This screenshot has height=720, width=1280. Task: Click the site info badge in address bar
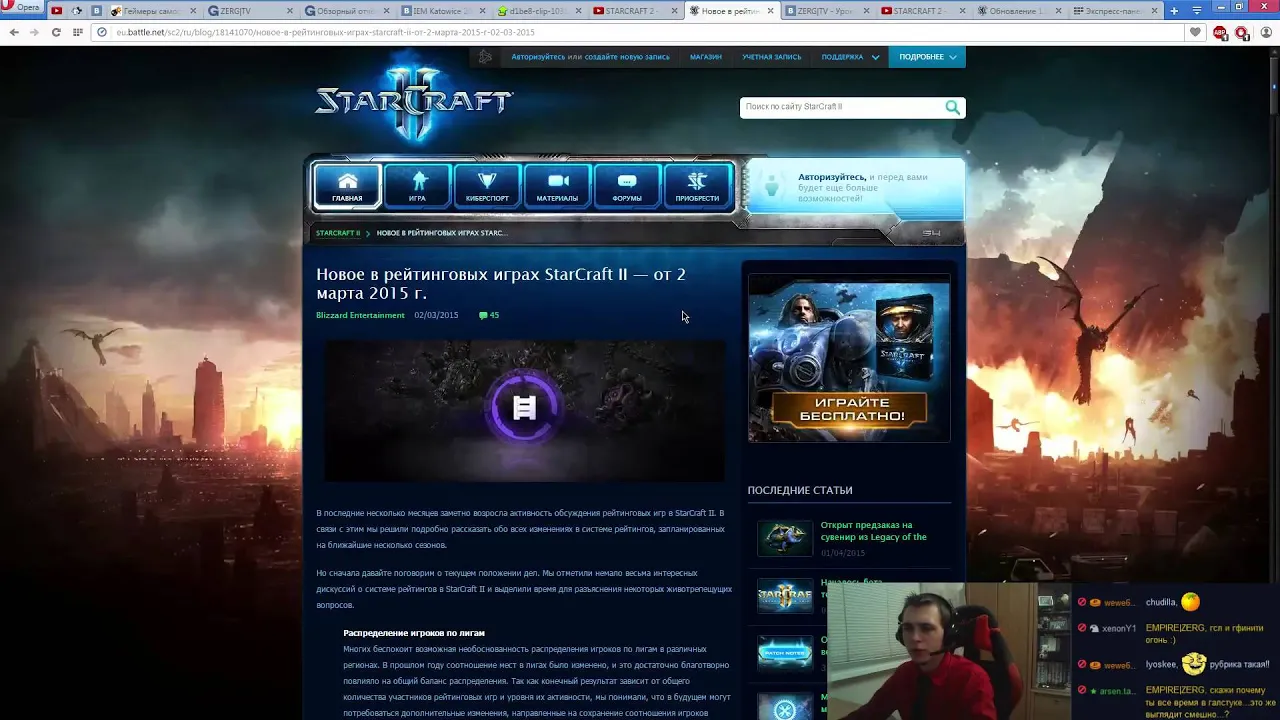click(x=102, y=32)
